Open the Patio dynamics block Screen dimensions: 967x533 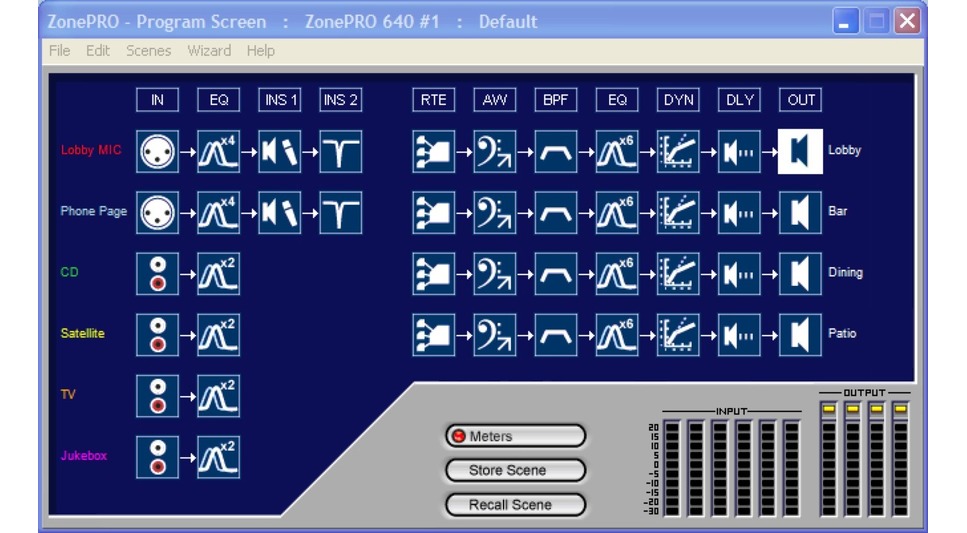point(678,334)
